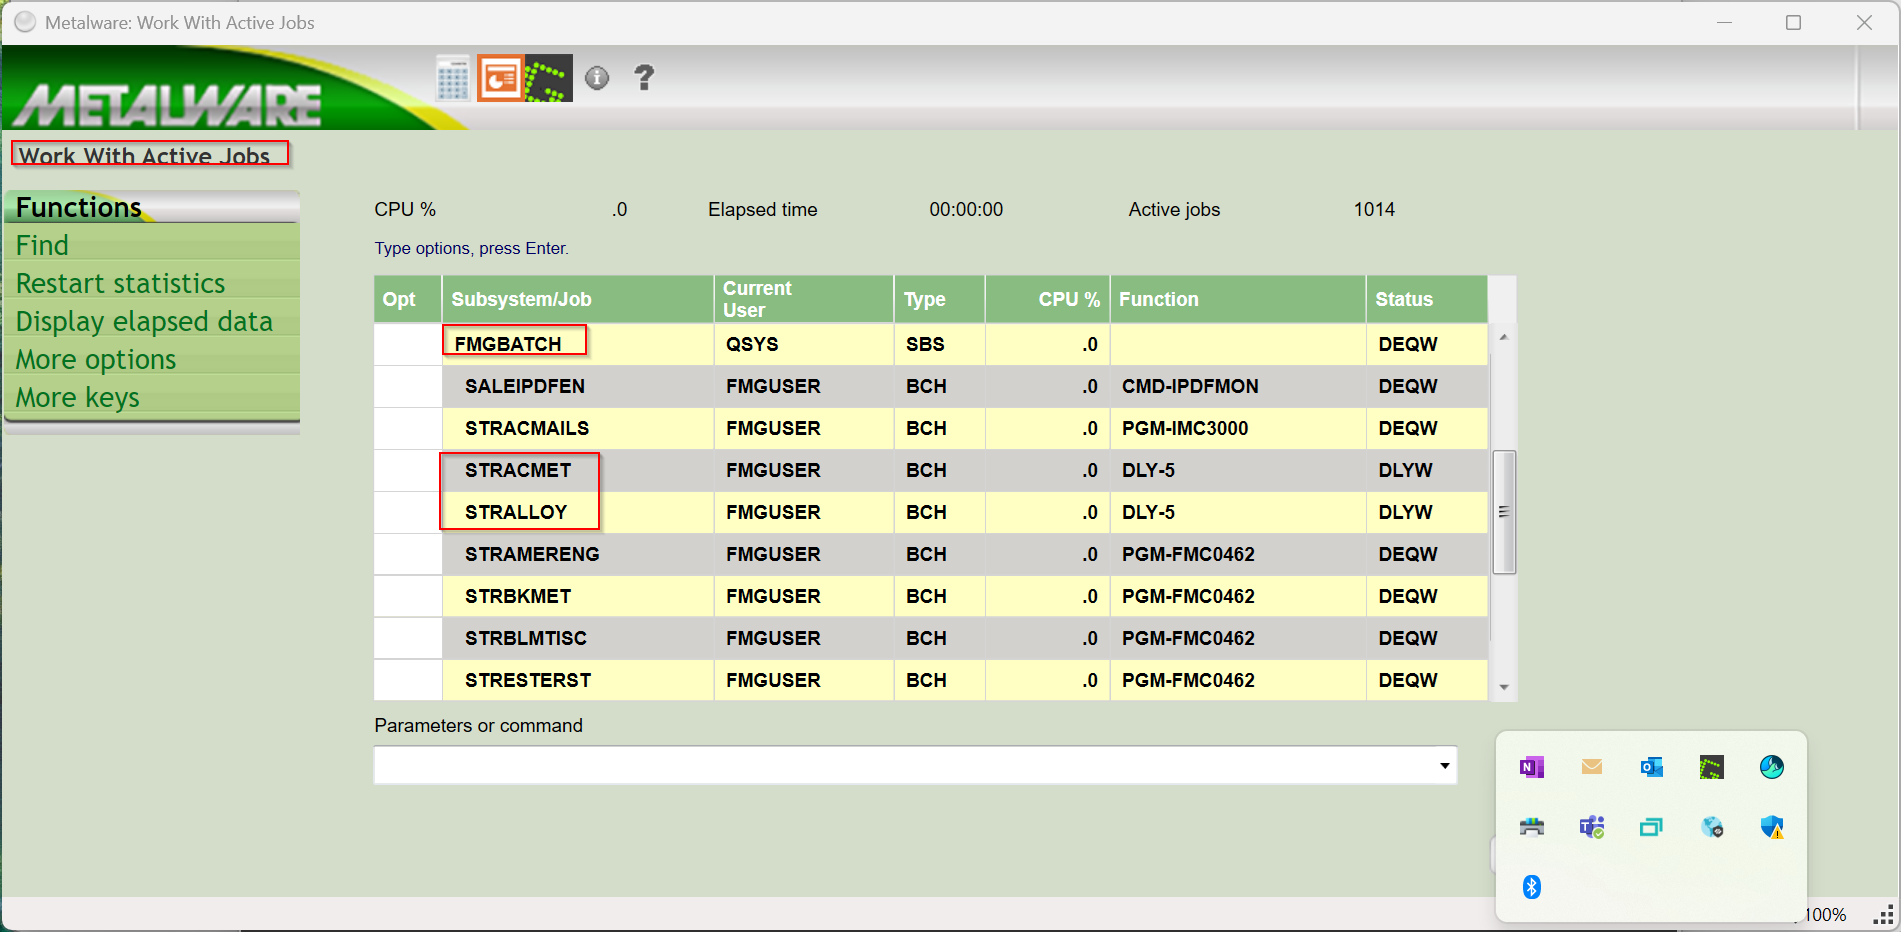Click the question mark help icon
Viewport: 1901px width, 932px height.
[644, 78]
